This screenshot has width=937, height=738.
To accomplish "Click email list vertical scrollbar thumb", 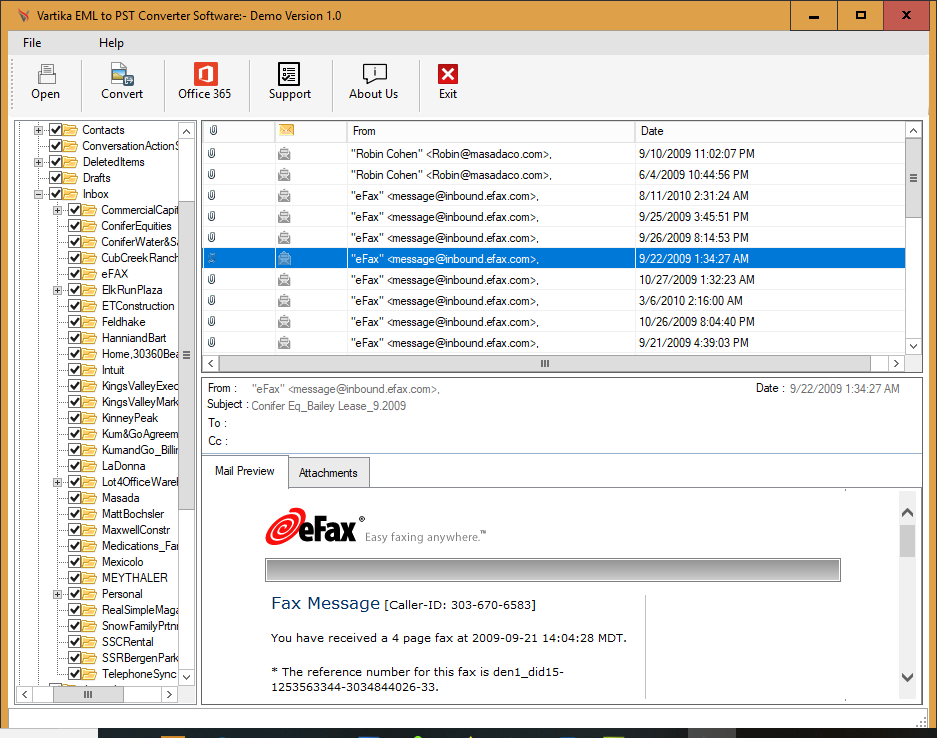I will (x=913, y=178).
